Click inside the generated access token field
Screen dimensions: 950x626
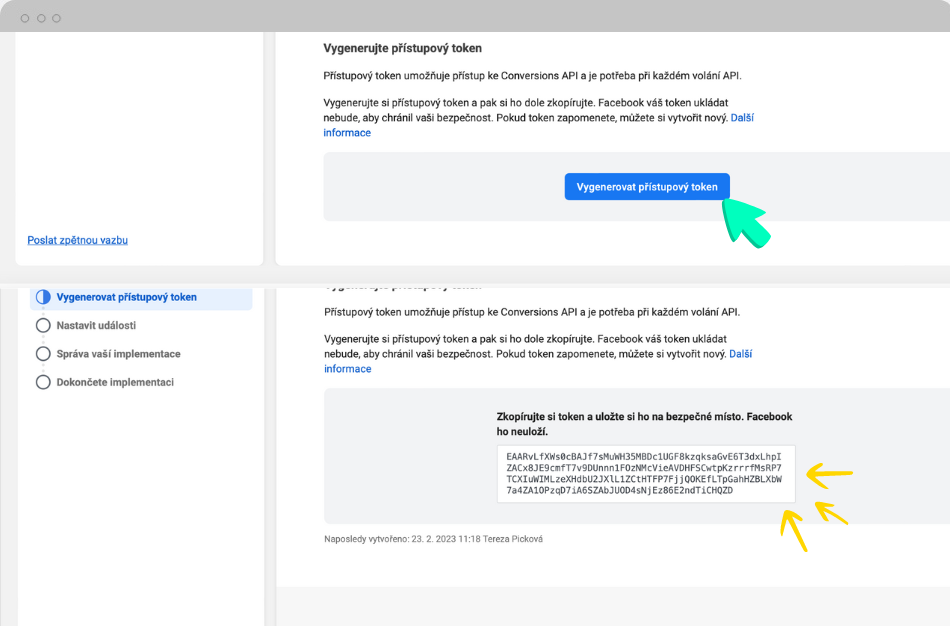[x=646, y=474]
